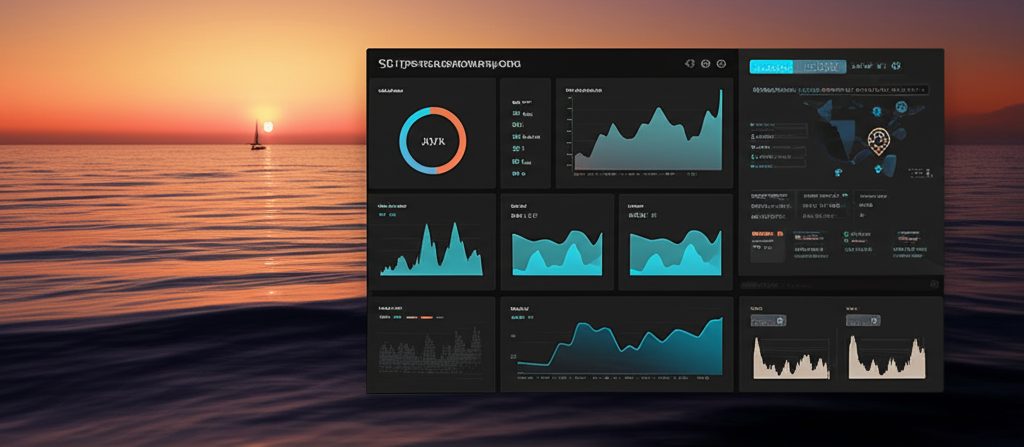Image resolution: width=1024 pixels, height=447 pixels.
Task: Toggle the orange series in bottom-left chart legend
Action: (426, 317)
